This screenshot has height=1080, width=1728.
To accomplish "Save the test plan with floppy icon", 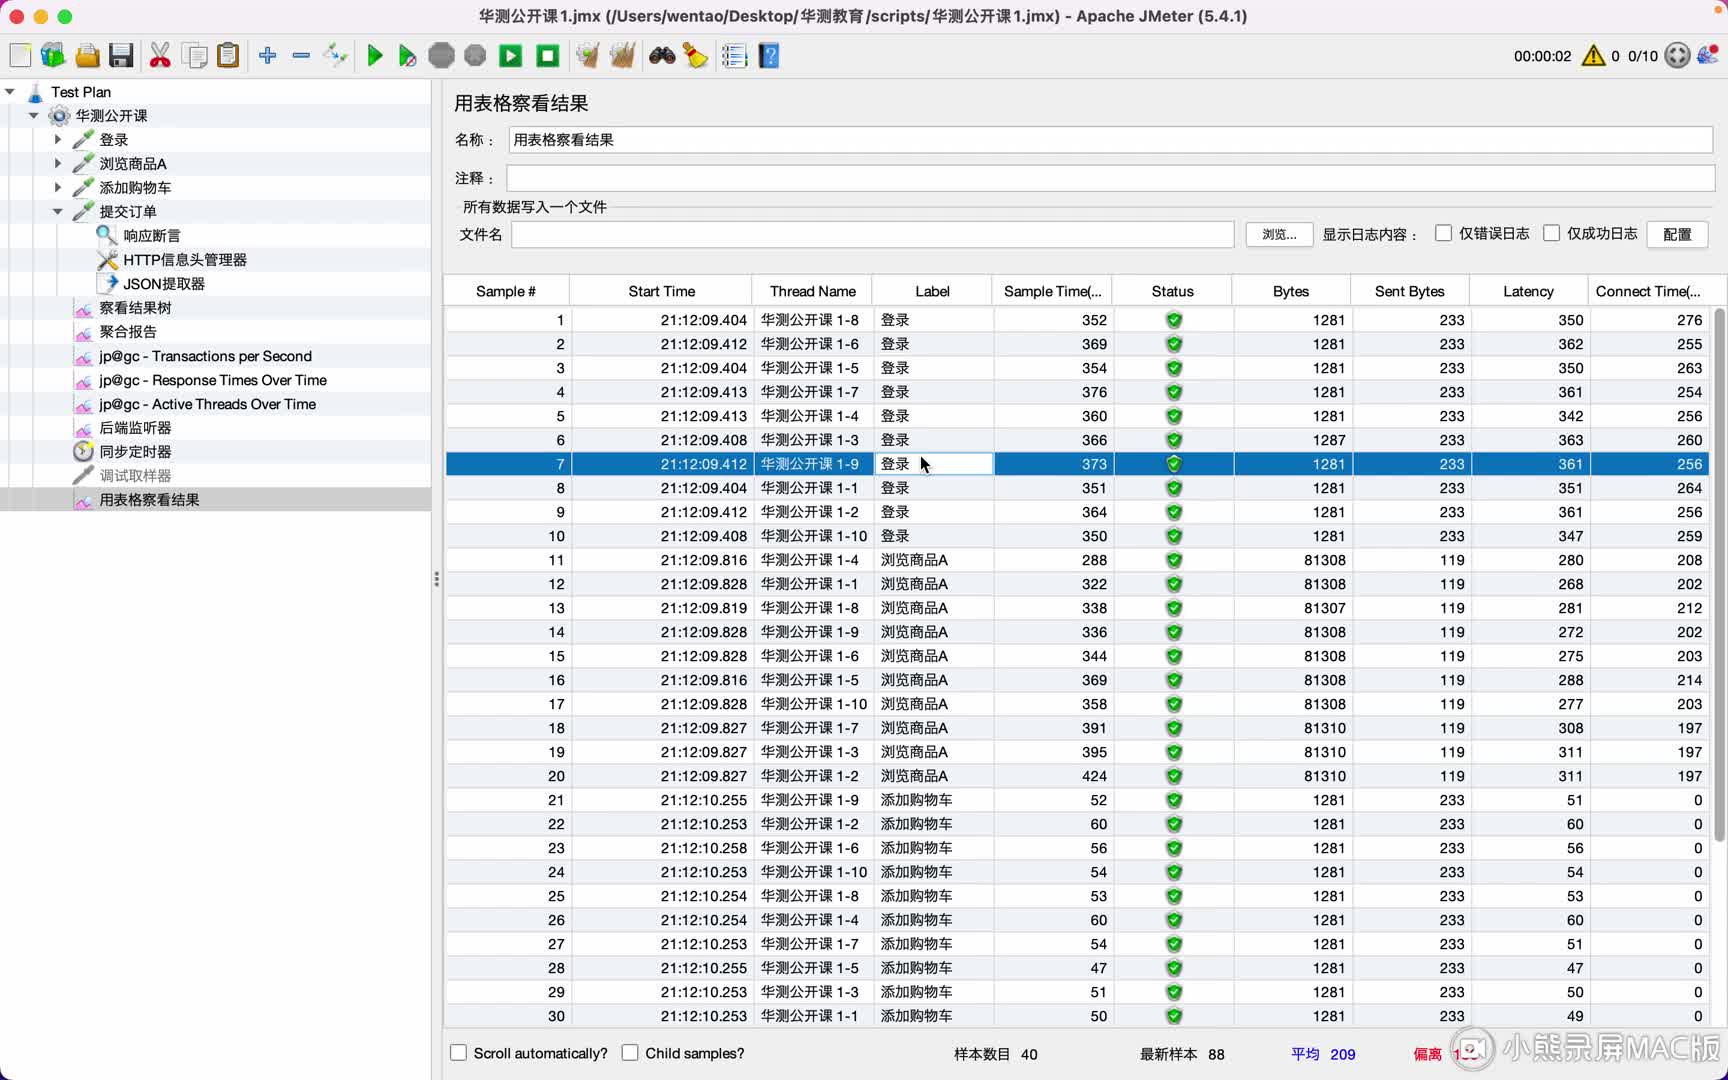I will tap(121, 56).
